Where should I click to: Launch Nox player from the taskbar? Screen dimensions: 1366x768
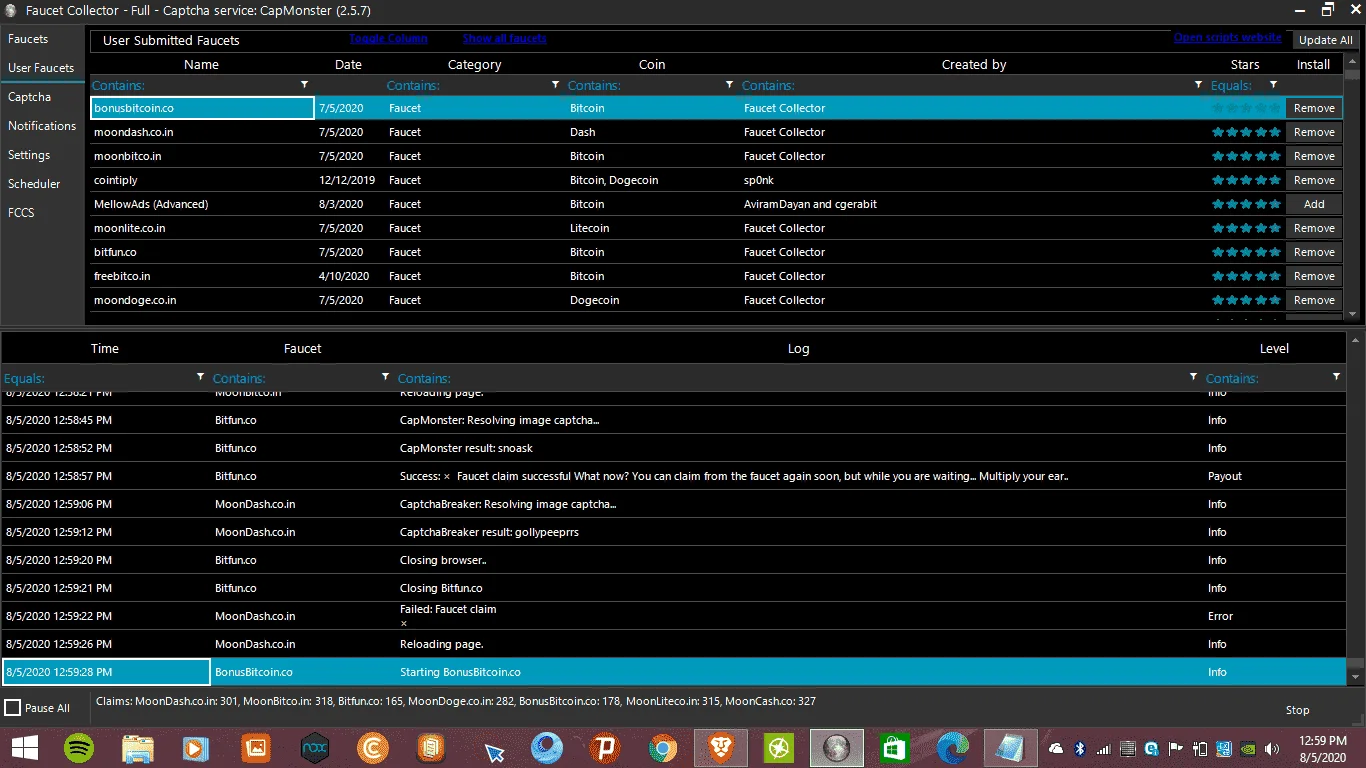pyautogui.click(x=315, y=747)
